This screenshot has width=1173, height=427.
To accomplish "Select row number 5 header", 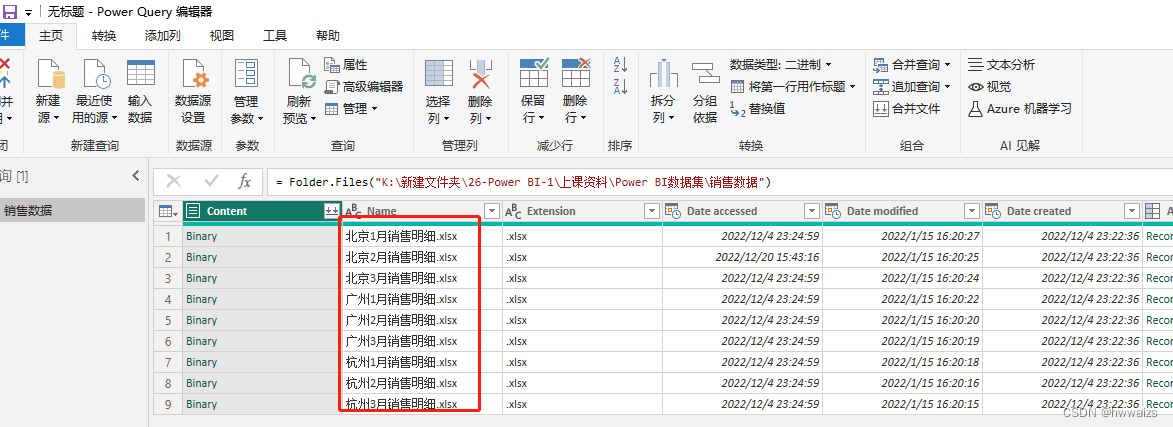I will pos(168,320).
